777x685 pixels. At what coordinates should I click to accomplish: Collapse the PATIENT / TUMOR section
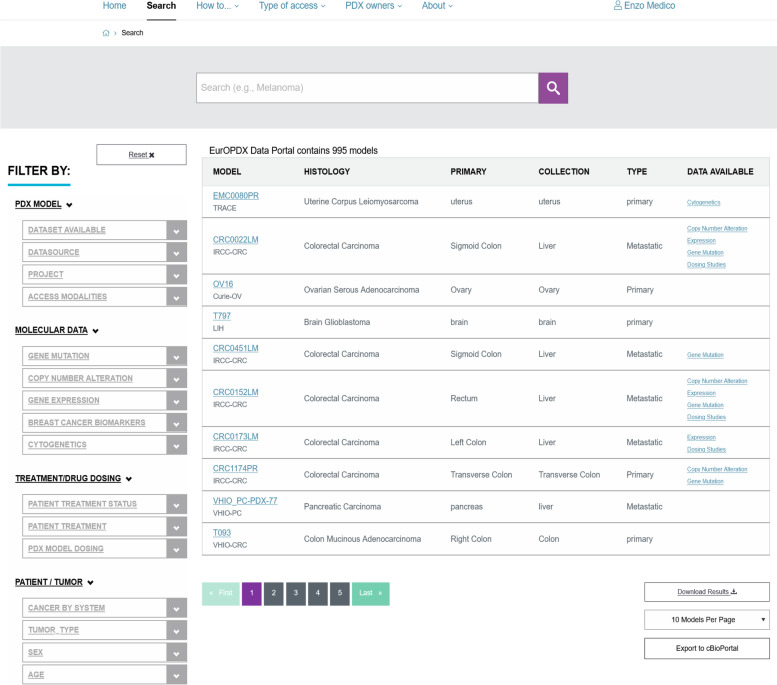54,582
